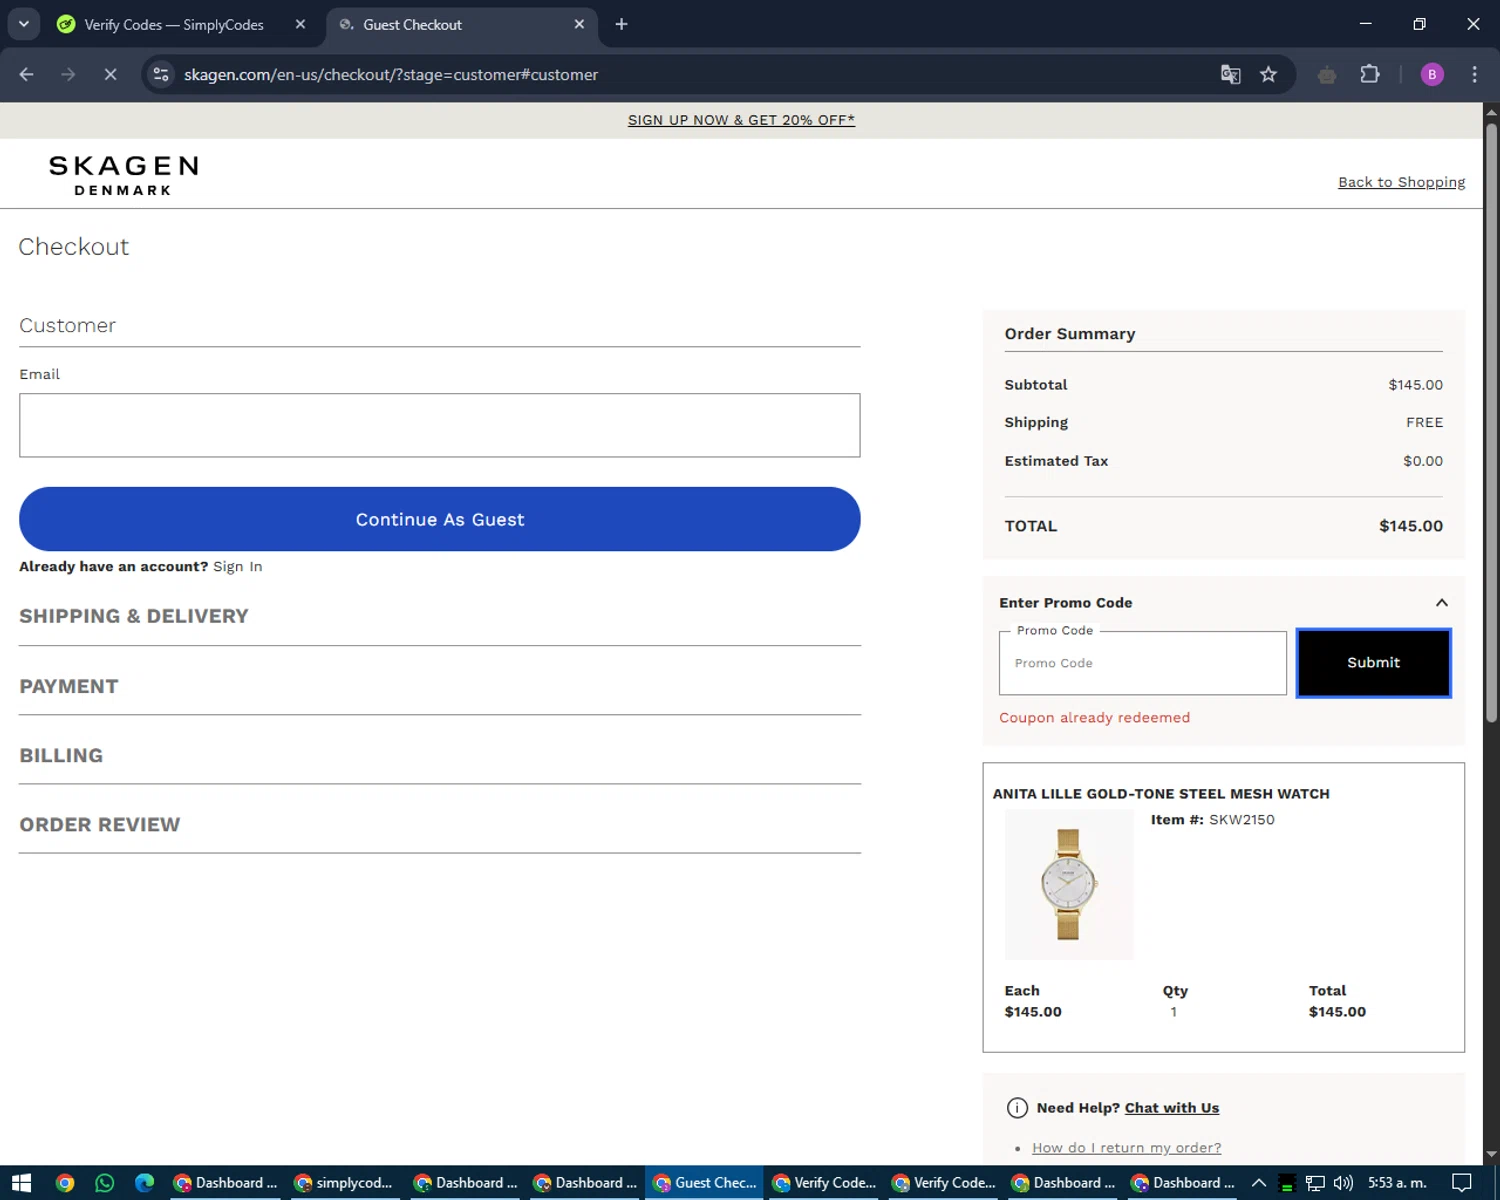
Task: Bookmark this page with the star icon
Action: click(1268, 75)
